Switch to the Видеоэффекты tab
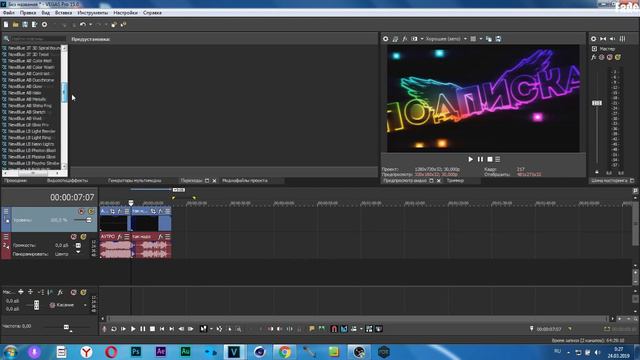640x360 pixels. 67,180
